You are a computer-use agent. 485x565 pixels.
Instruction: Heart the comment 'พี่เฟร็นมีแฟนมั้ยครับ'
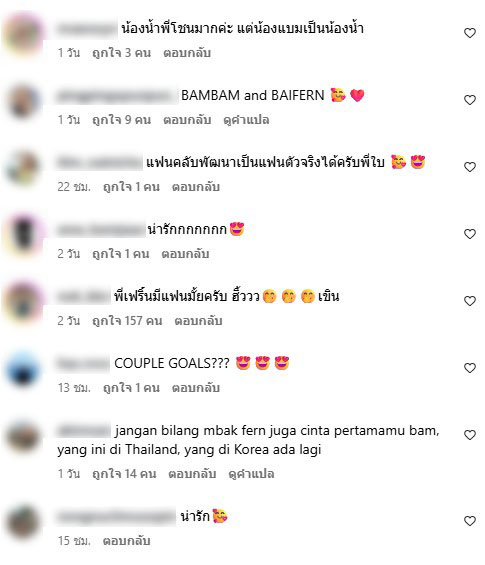click(470, 301)
